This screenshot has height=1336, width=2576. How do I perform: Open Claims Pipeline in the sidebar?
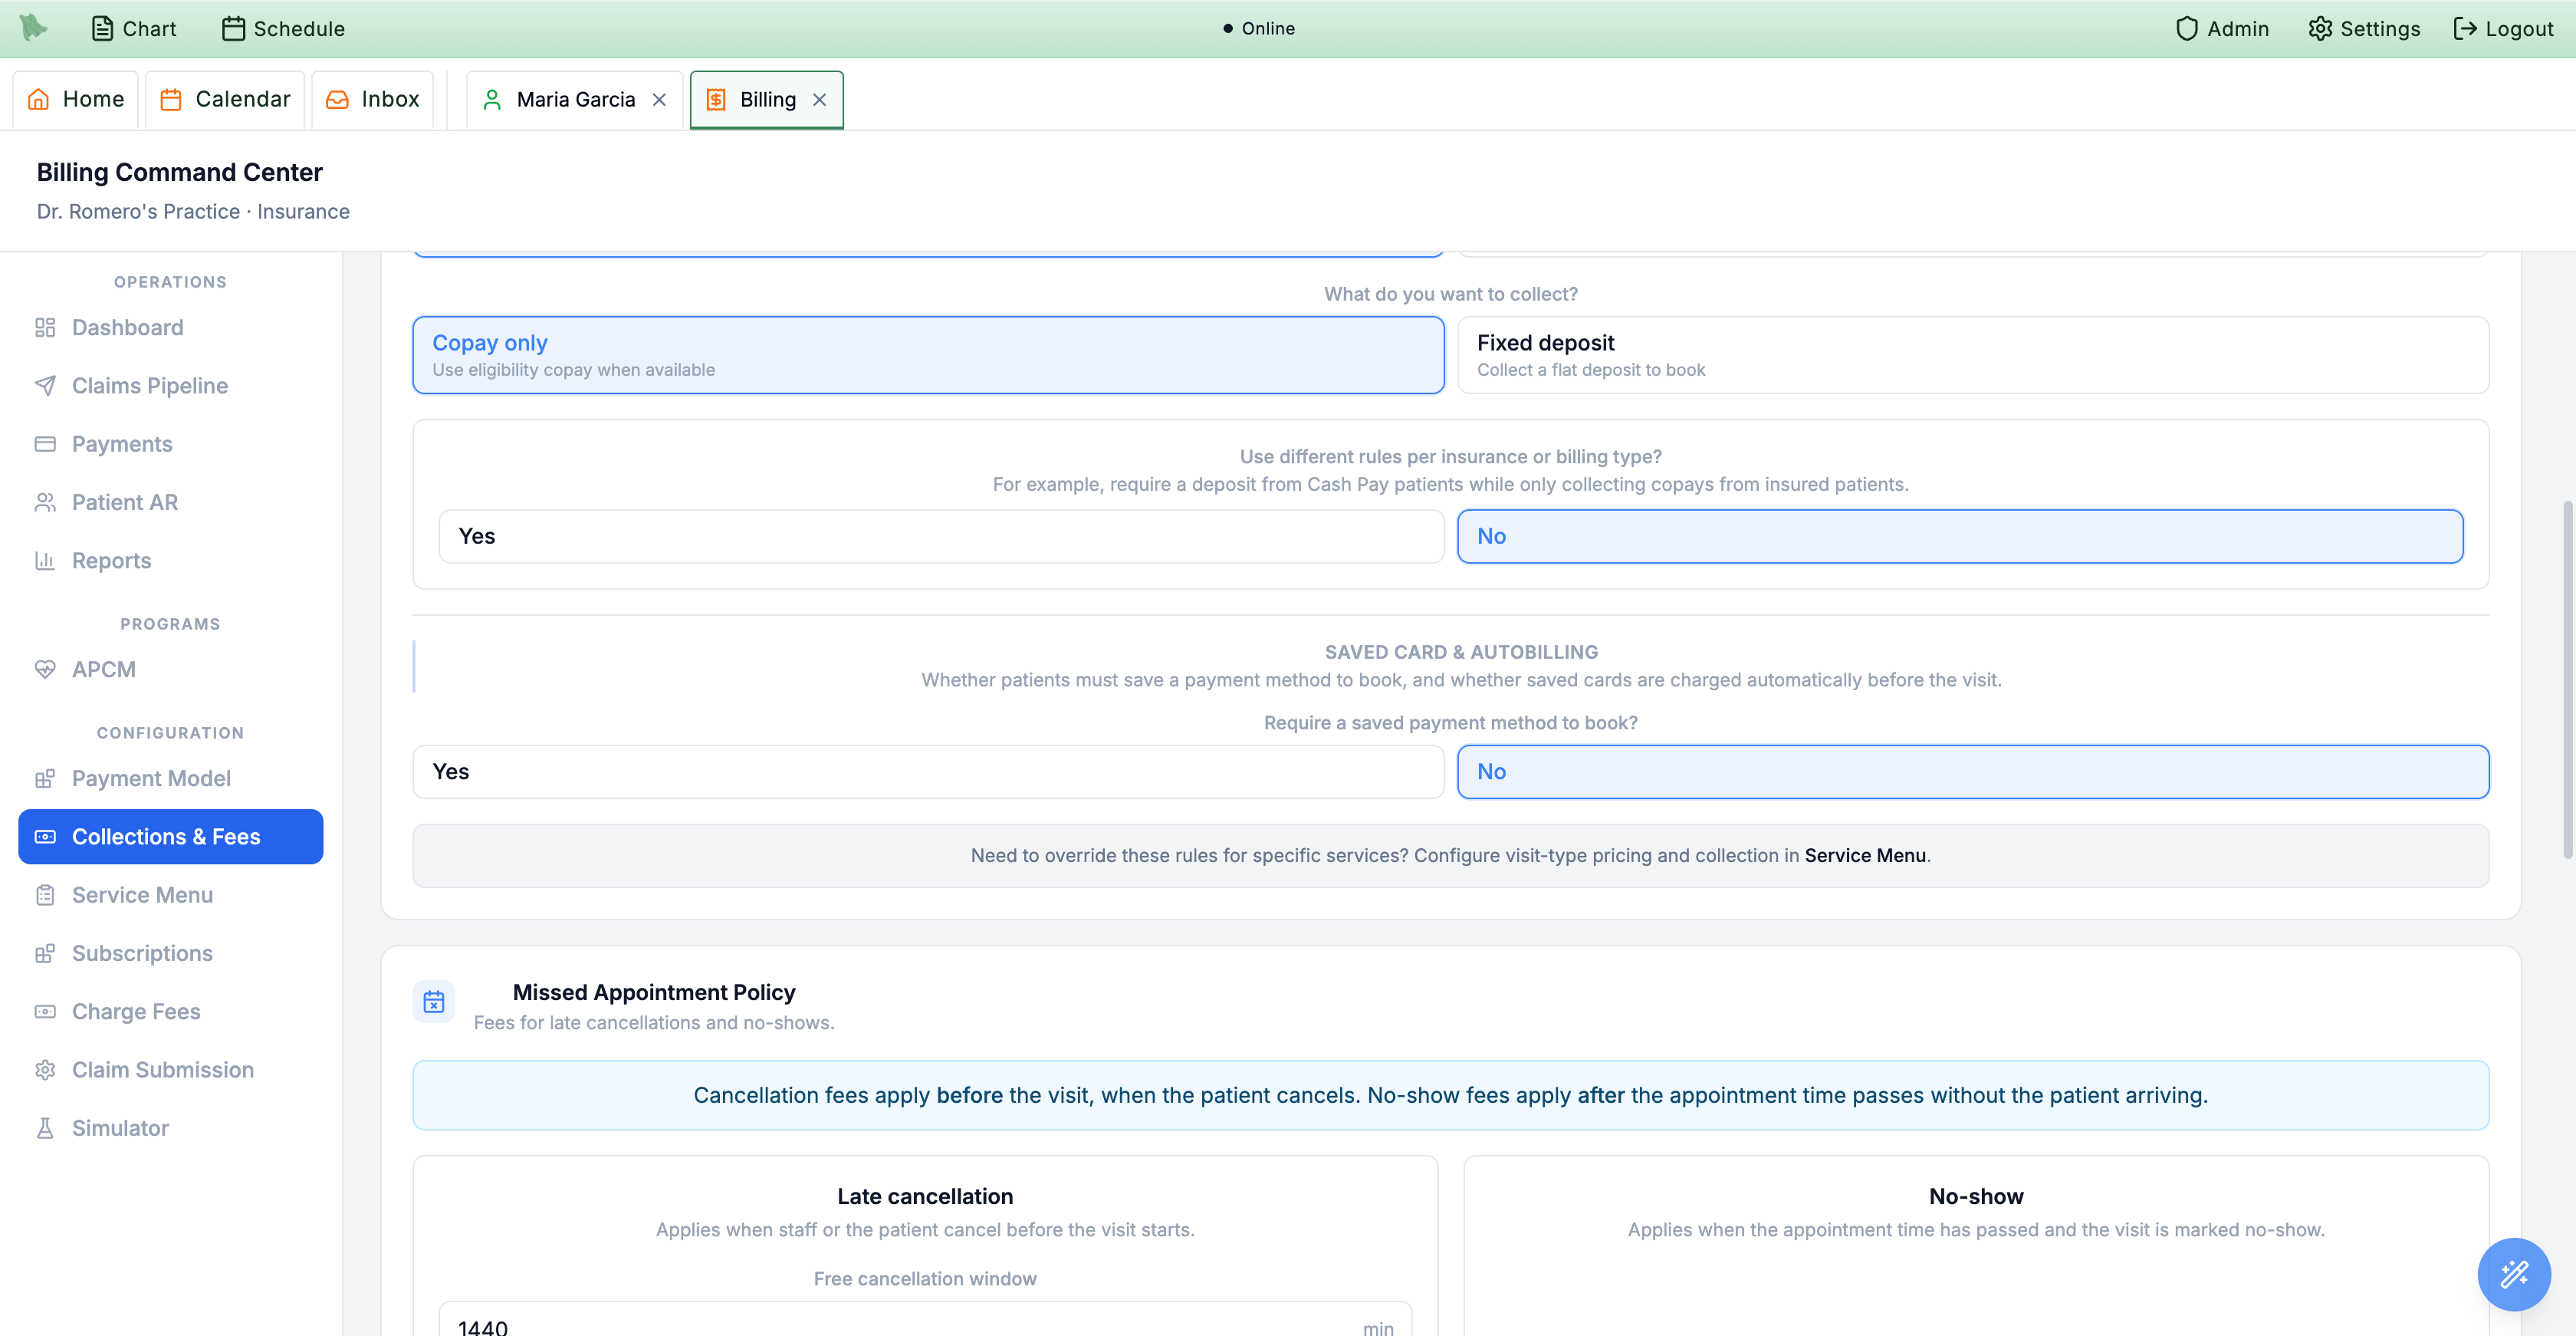(171, 385)
